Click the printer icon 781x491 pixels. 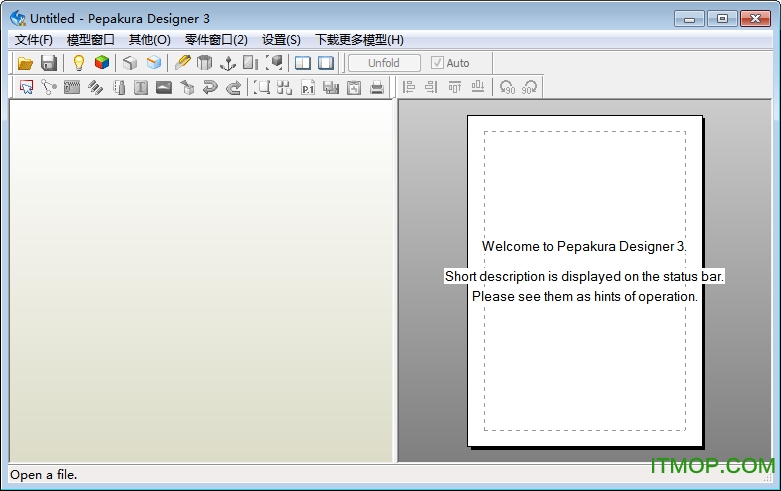(x=377, y=88)
